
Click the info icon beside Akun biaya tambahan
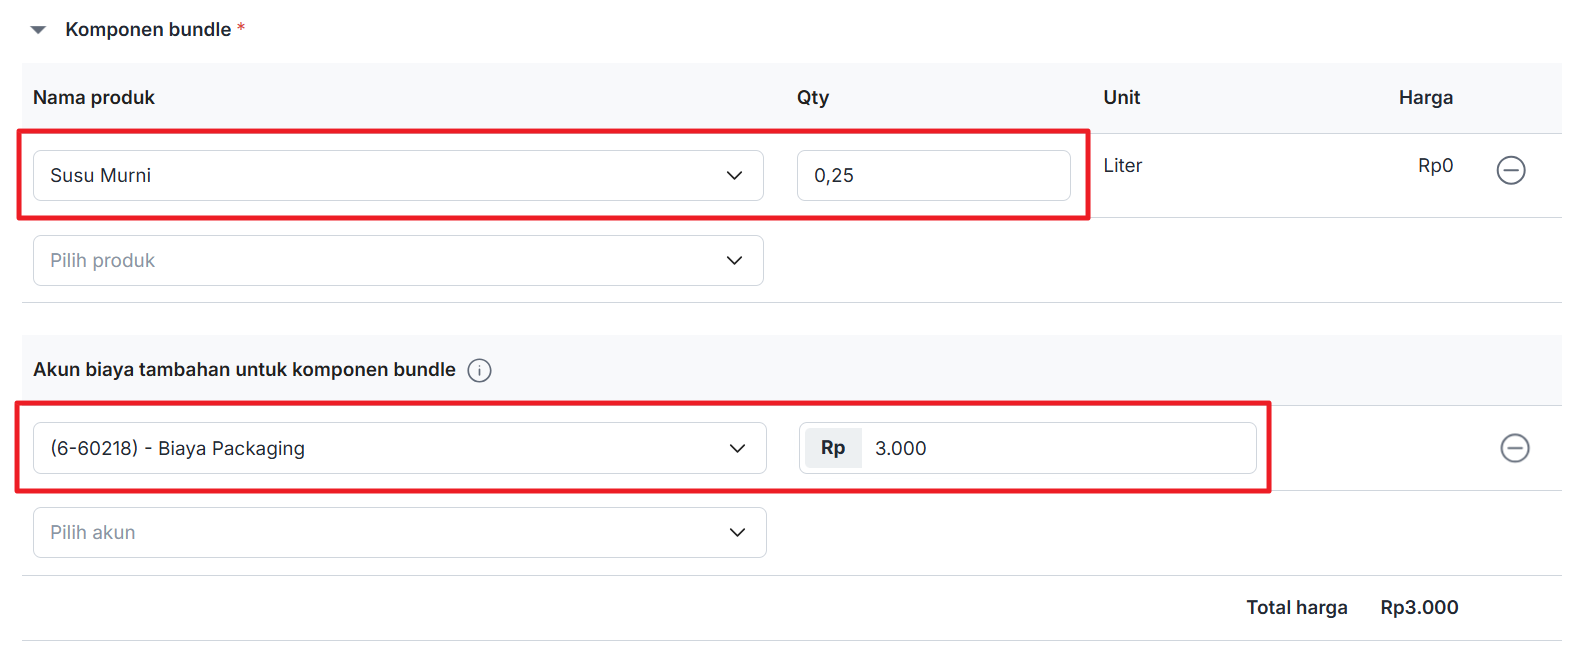480,371
